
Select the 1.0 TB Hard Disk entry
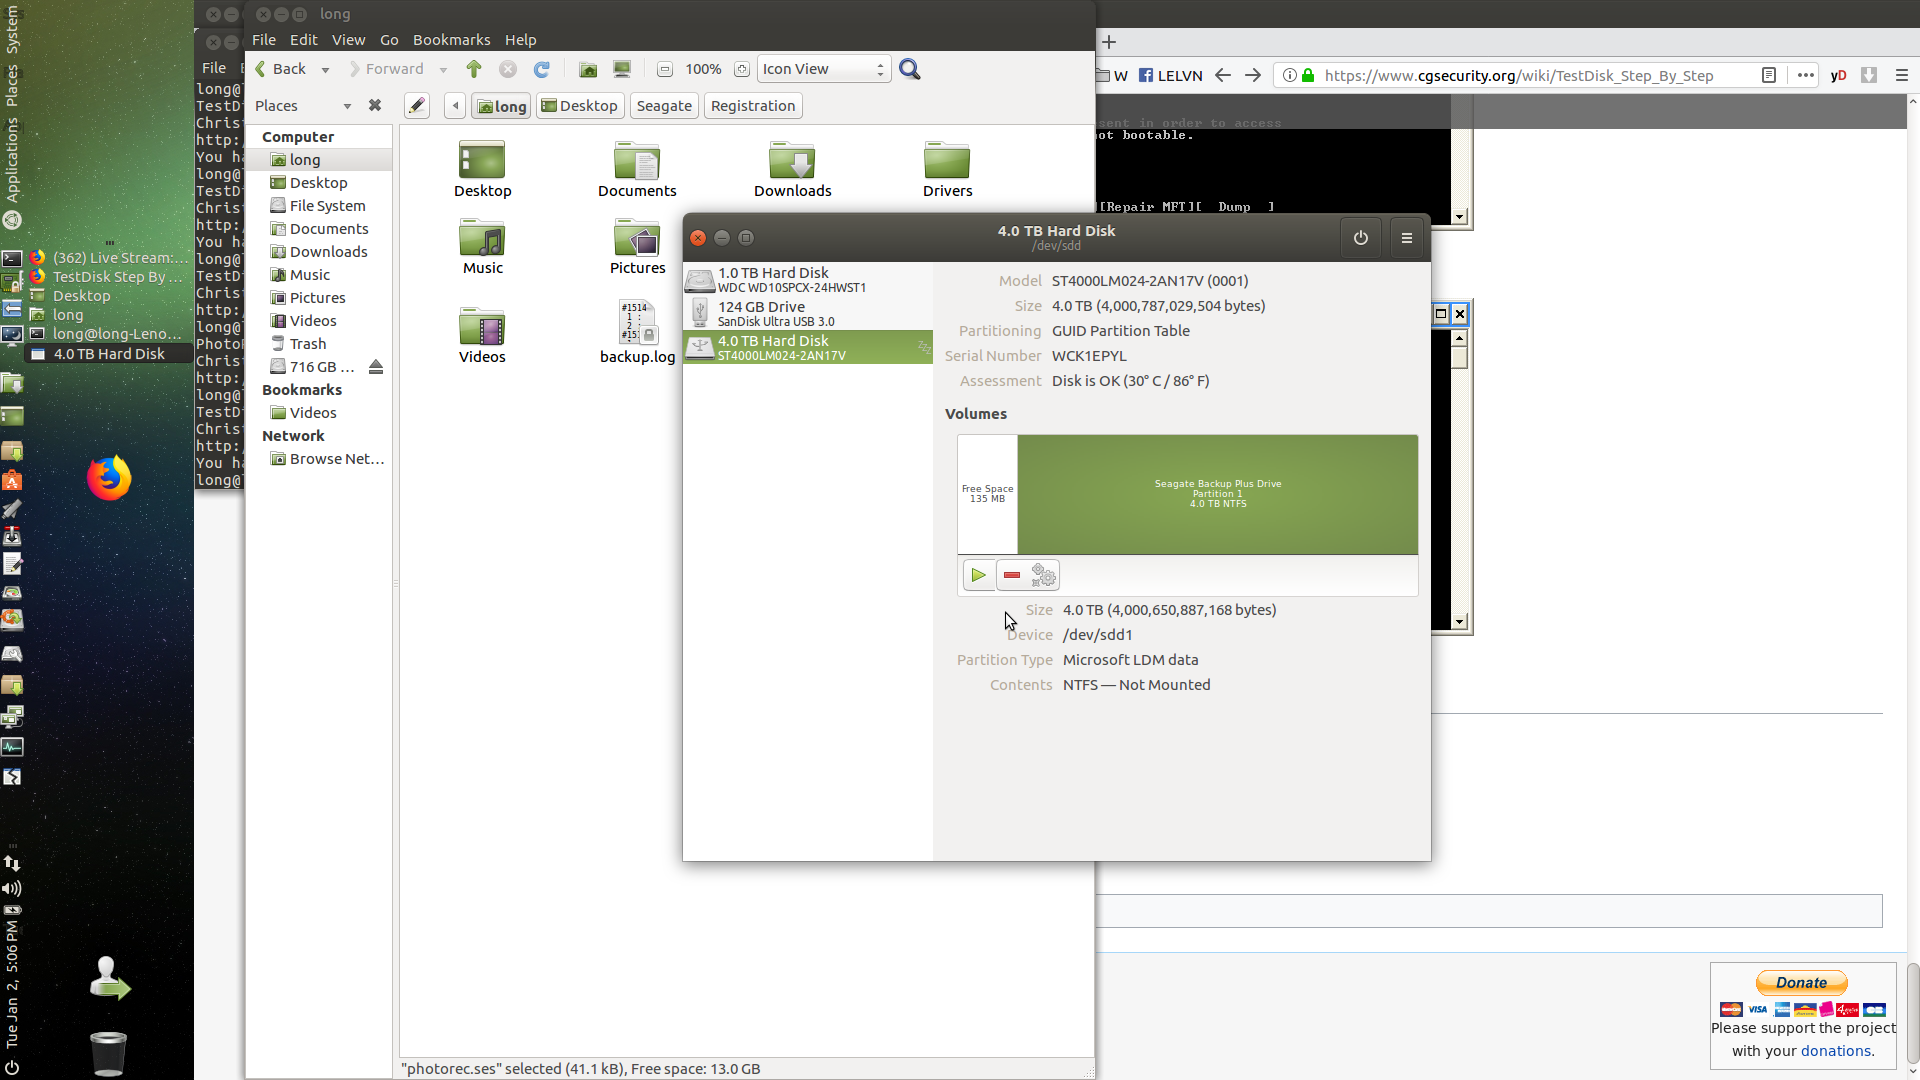[x=804, y=278]
